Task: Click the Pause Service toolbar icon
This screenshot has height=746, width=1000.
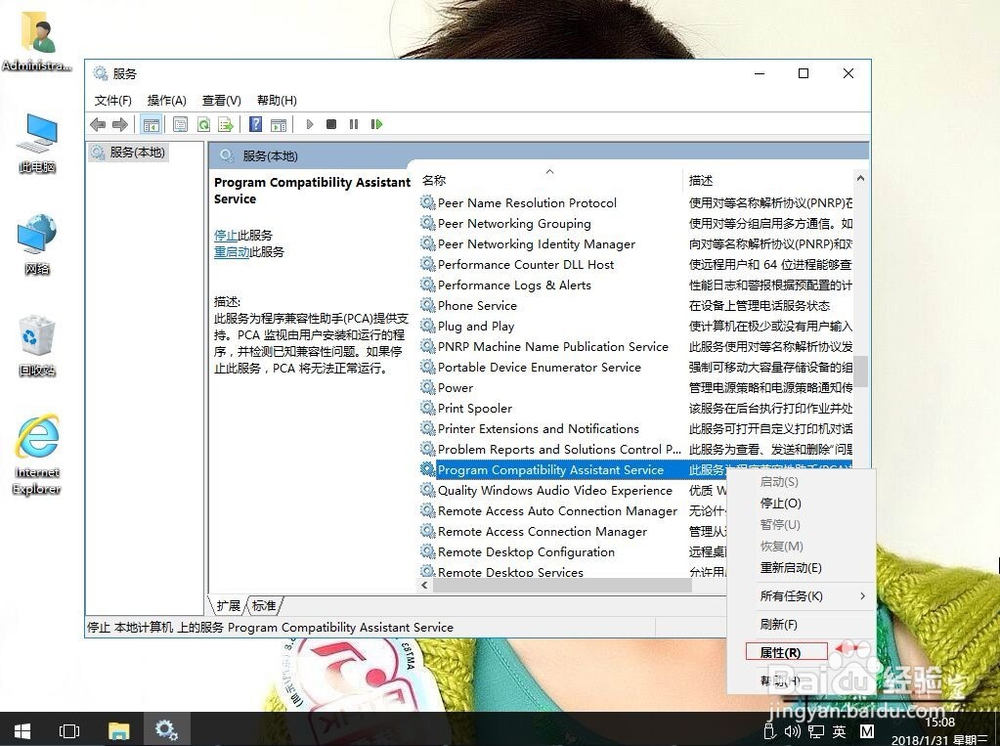Action: coord(353,124)
